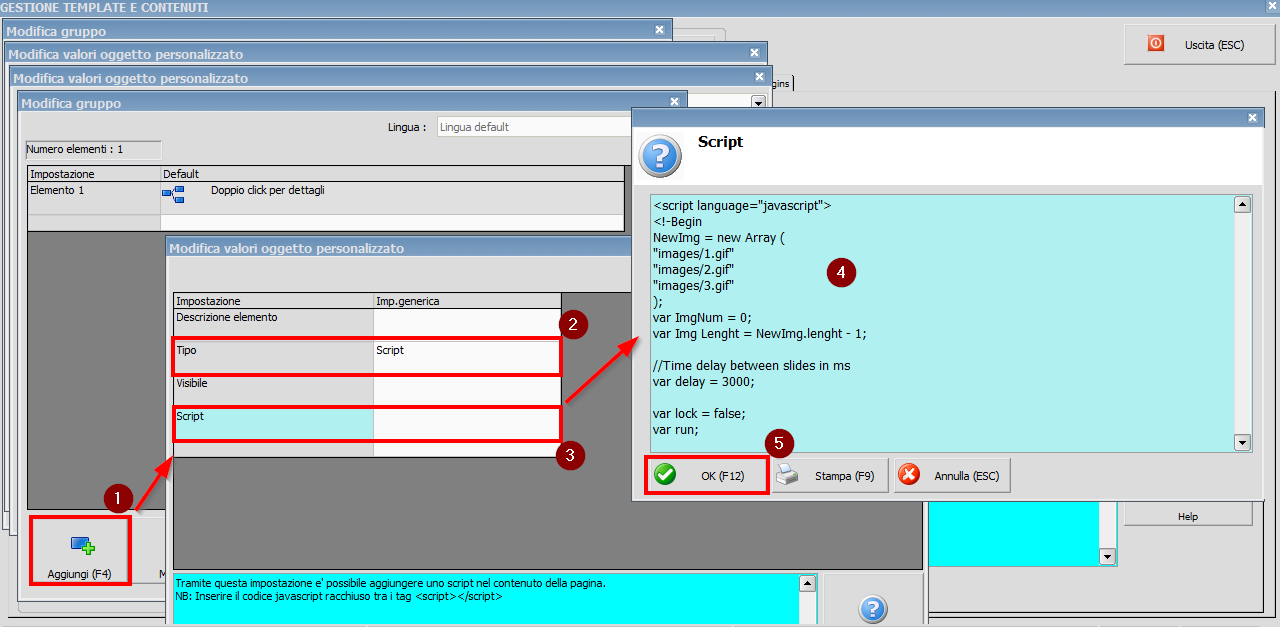
Task: Click the 'Imp.generica' column header
Action: pyautogui.click(x=467, y=300)
